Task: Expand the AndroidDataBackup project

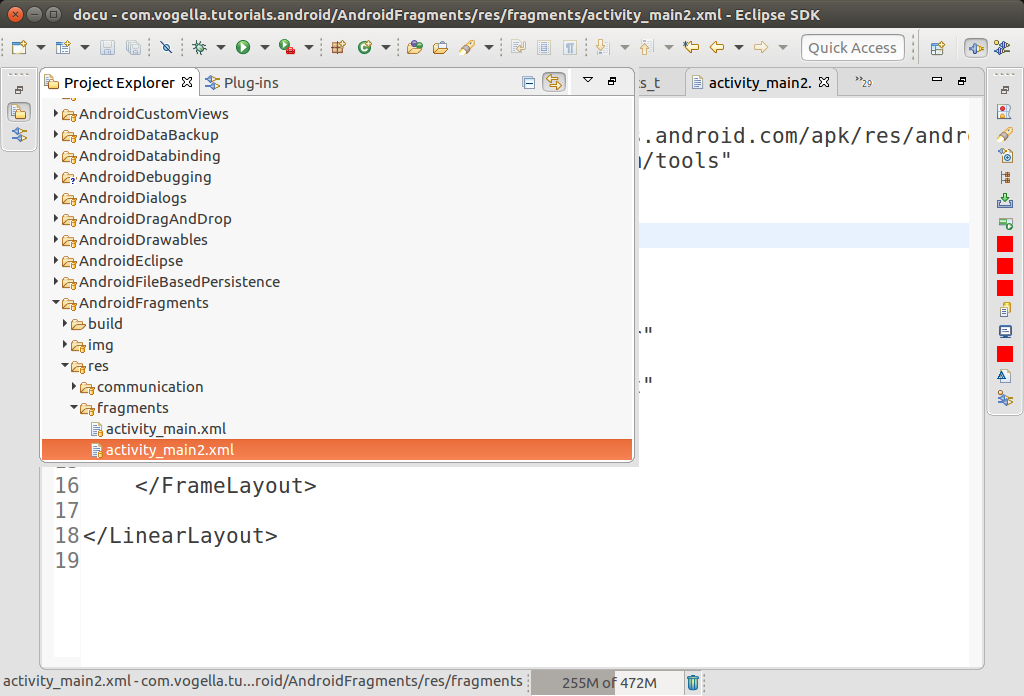Action: pyautogui.click(x=56, y=134)
